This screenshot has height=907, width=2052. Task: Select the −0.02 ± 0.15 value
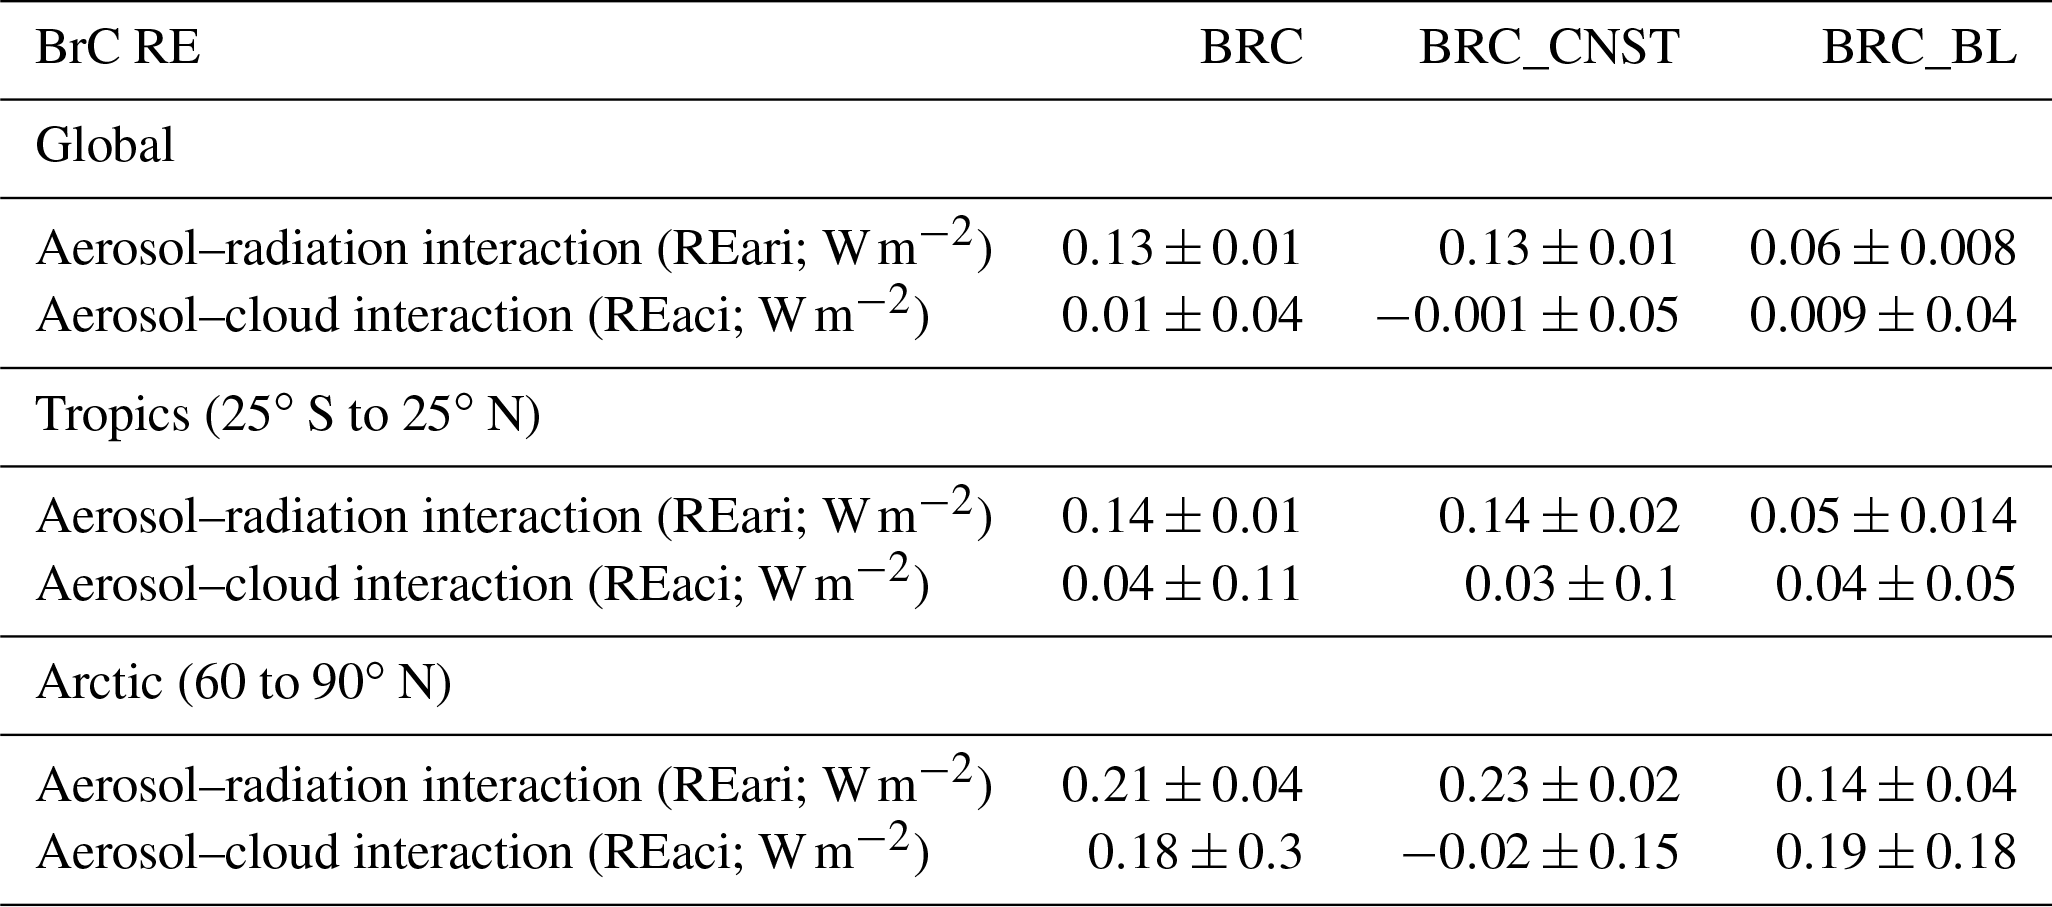coord(1540,852)
